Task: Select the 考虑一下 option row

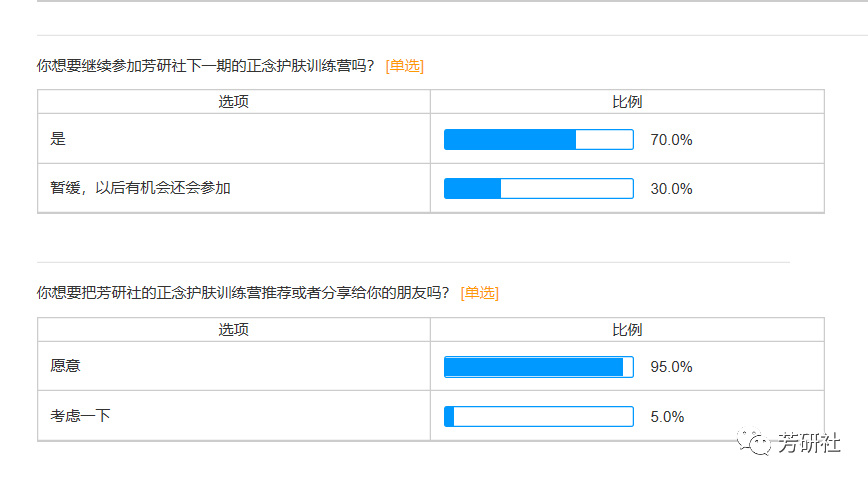Action: click(x=80, y=415)
